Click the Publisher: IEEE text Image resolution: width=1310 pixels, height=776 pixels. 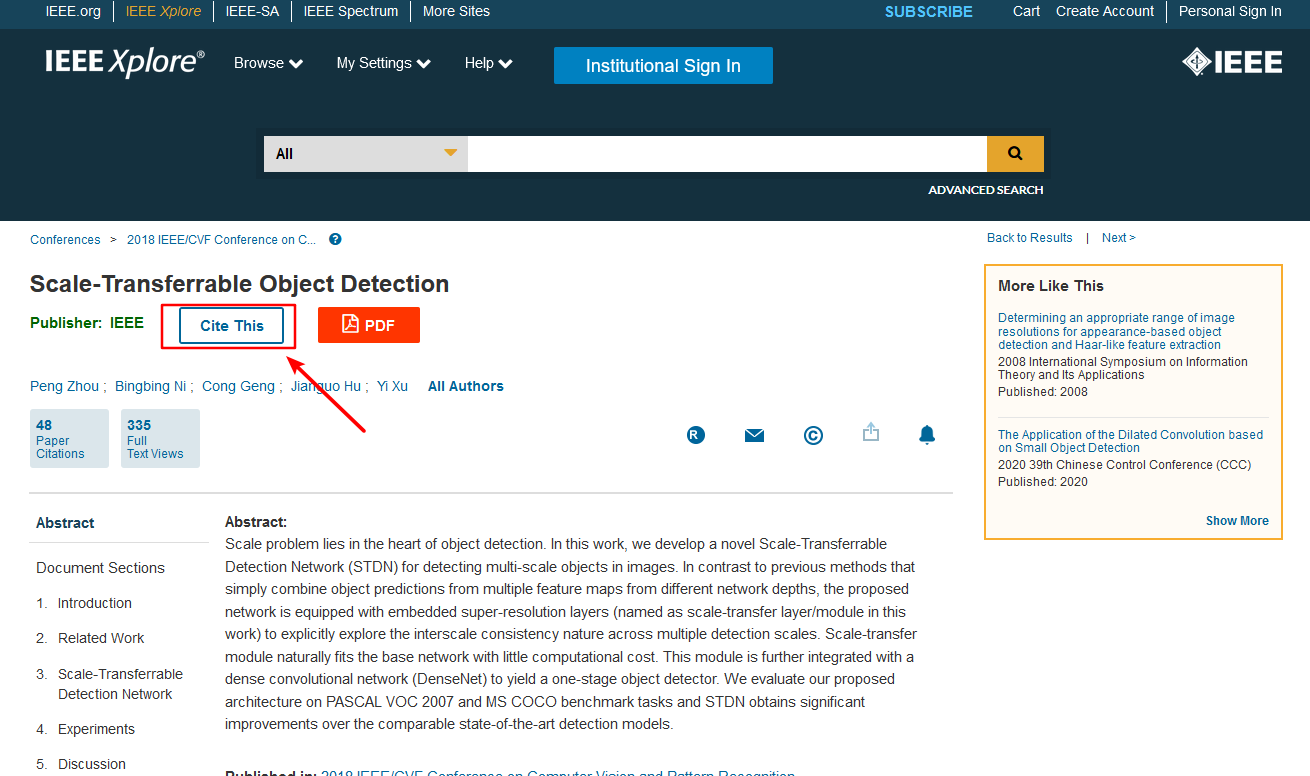tap(87, 323)
